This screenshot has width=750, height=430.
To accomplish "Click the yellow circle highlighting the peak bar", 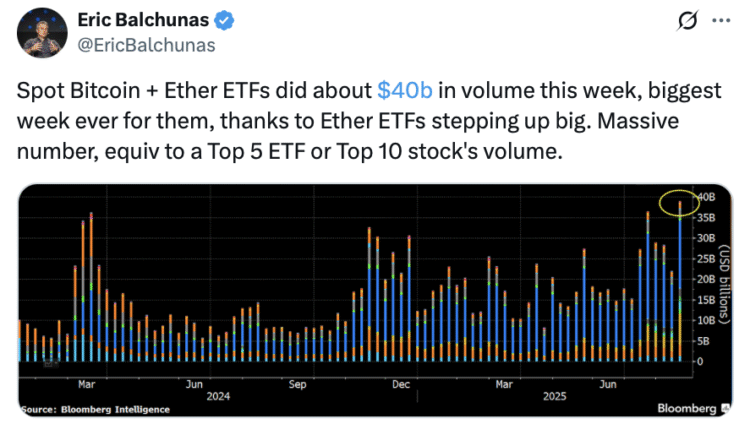I will pos(680,201).
